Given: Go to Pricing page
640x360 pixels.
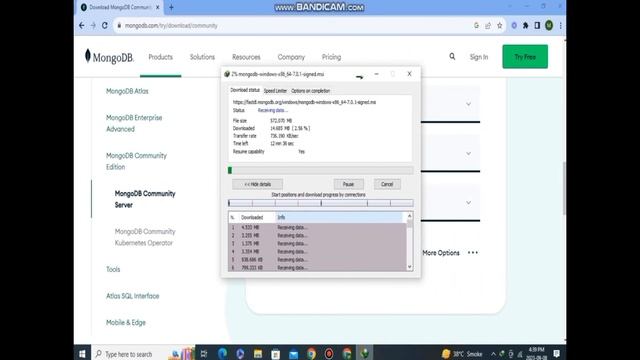Looking at the screenshot, I should [331, 57].
